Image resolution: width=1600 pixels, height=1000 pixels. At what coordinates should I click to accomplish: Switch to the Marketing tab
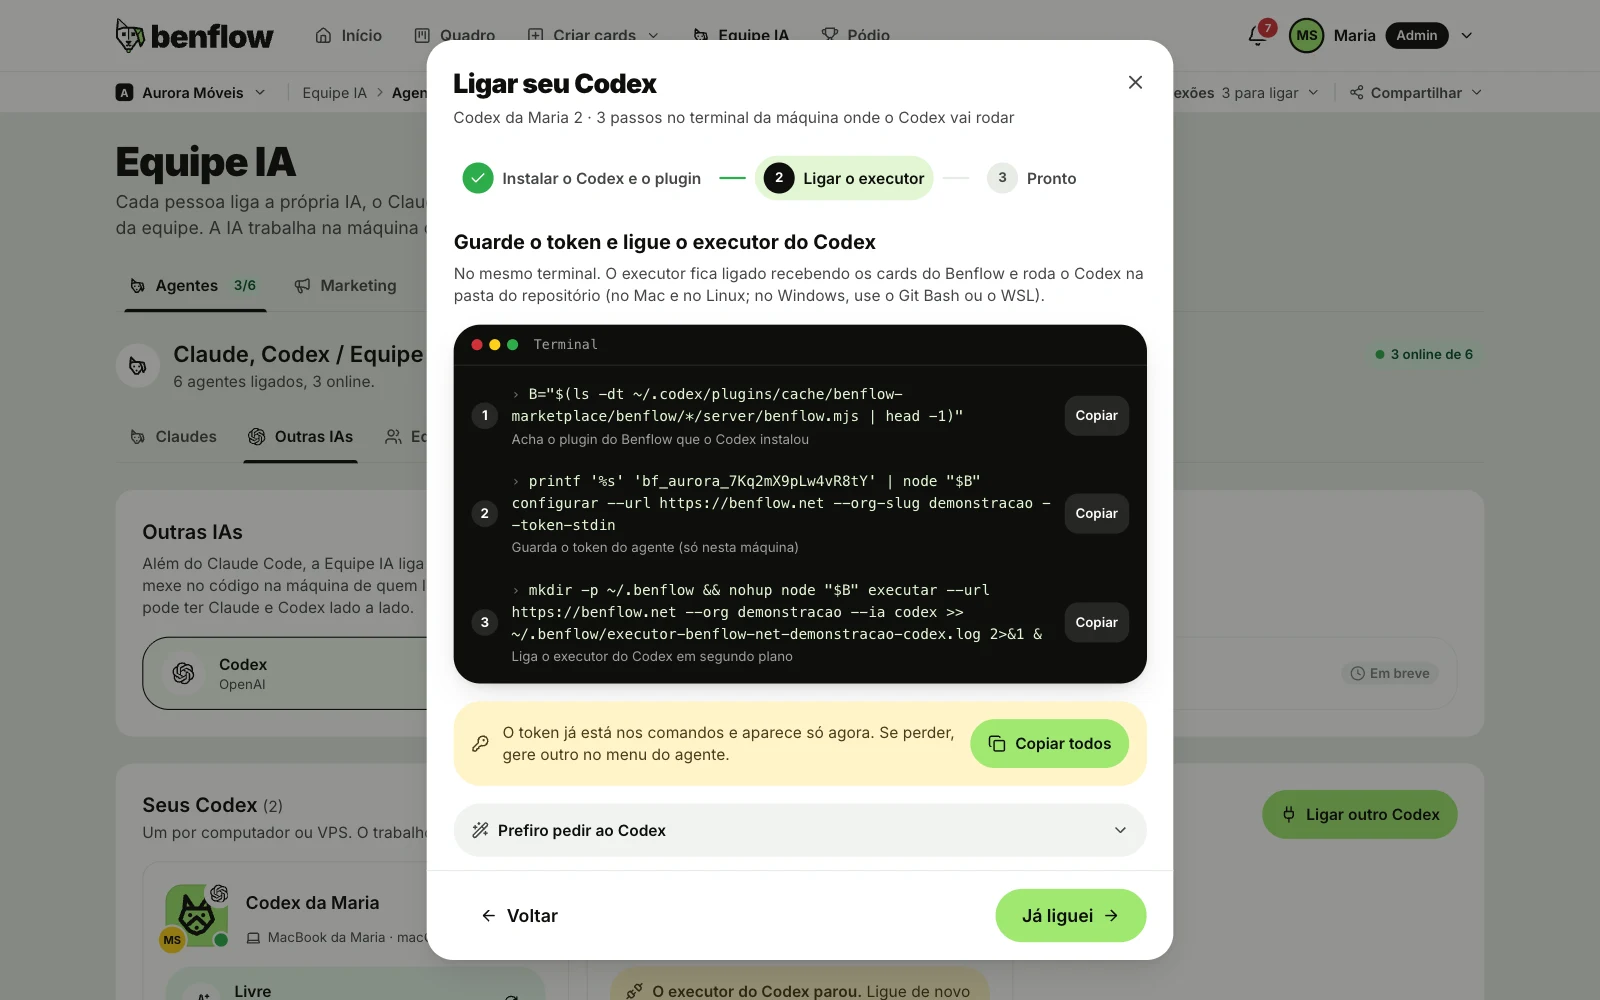346,286
